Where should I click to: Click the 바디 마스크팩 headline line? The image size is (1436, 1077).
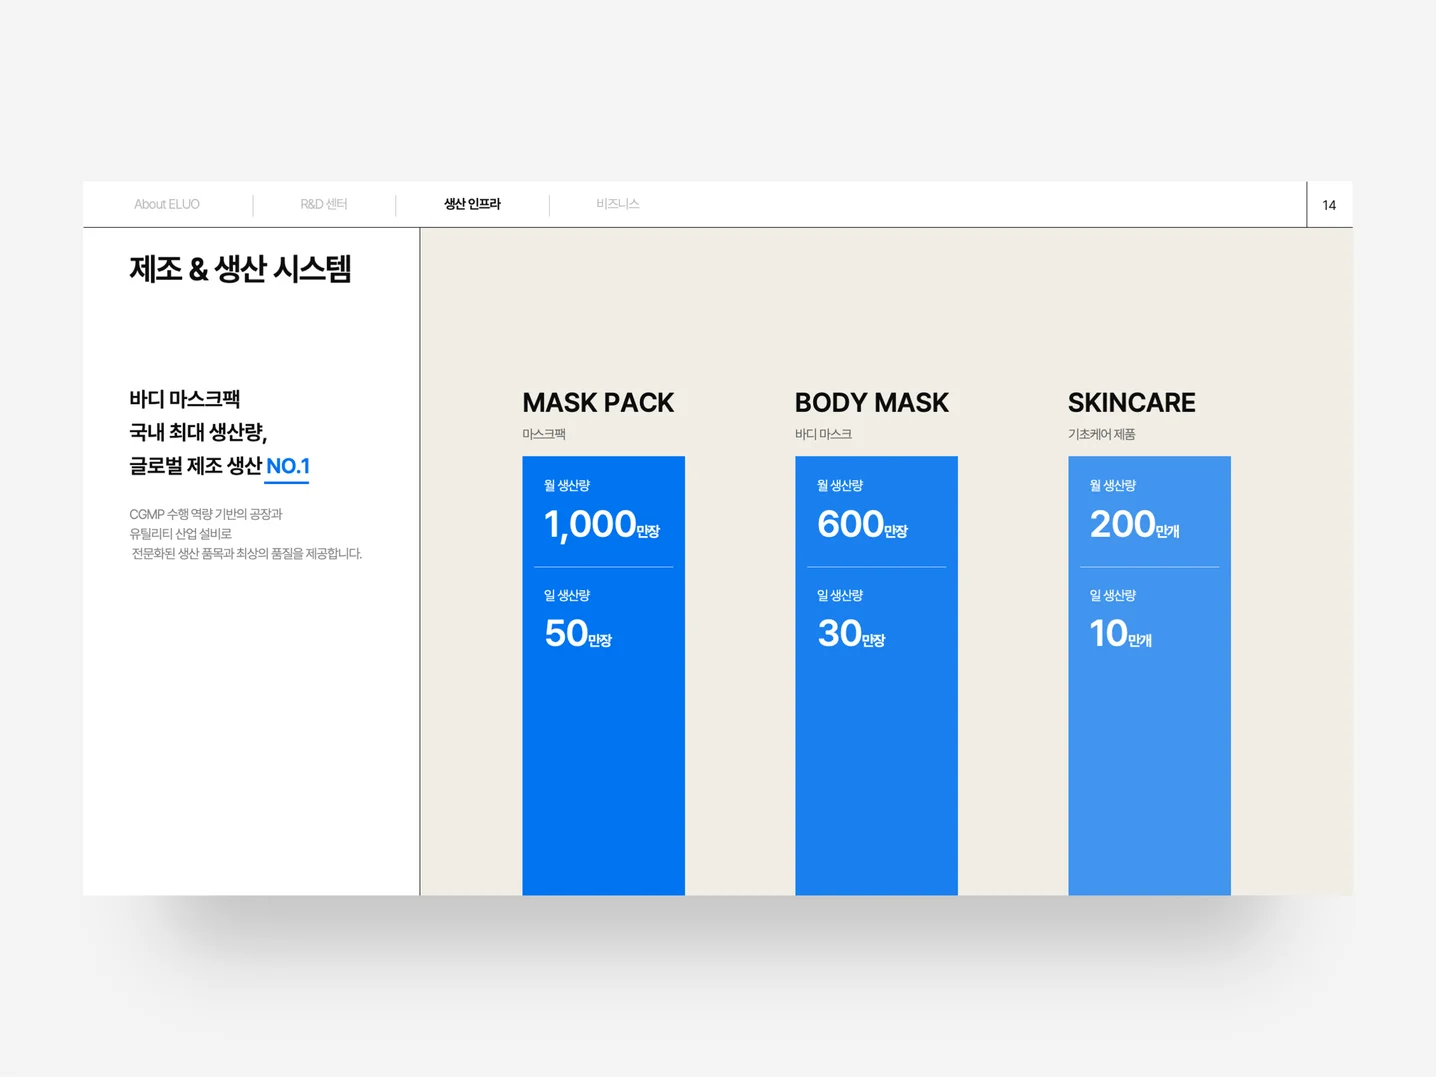[185, 399]
